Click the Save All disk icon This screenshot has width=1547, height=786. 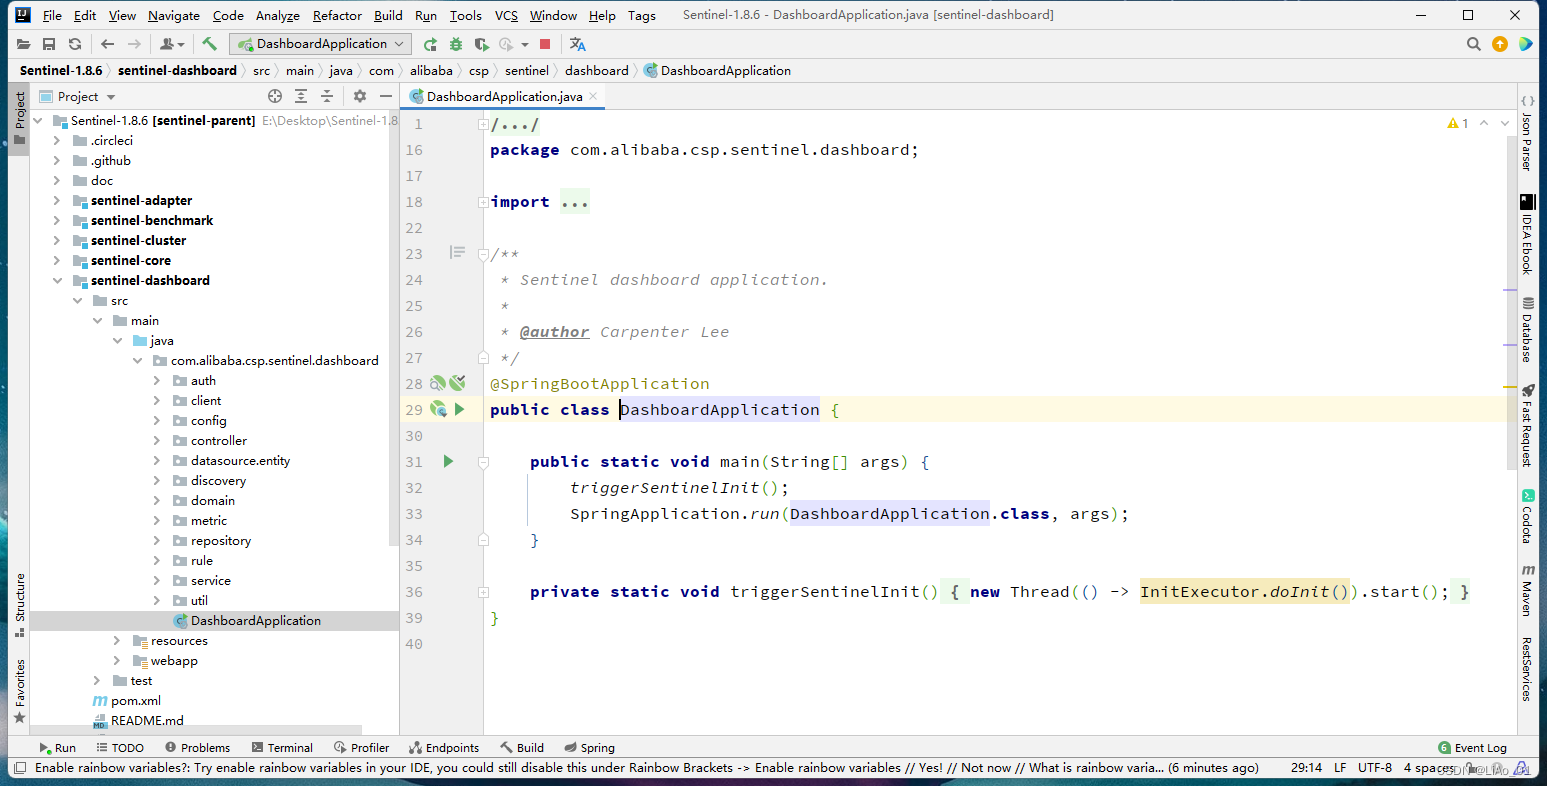point(49,44)
